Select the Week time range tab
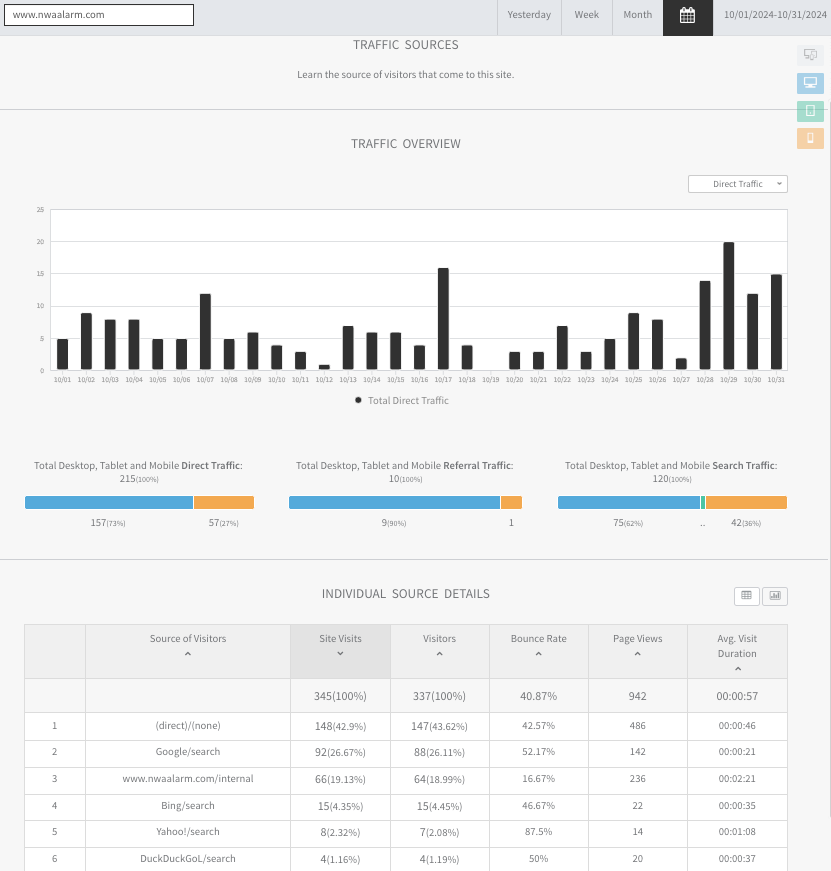 pyautogui.click(x=587, y=15)
